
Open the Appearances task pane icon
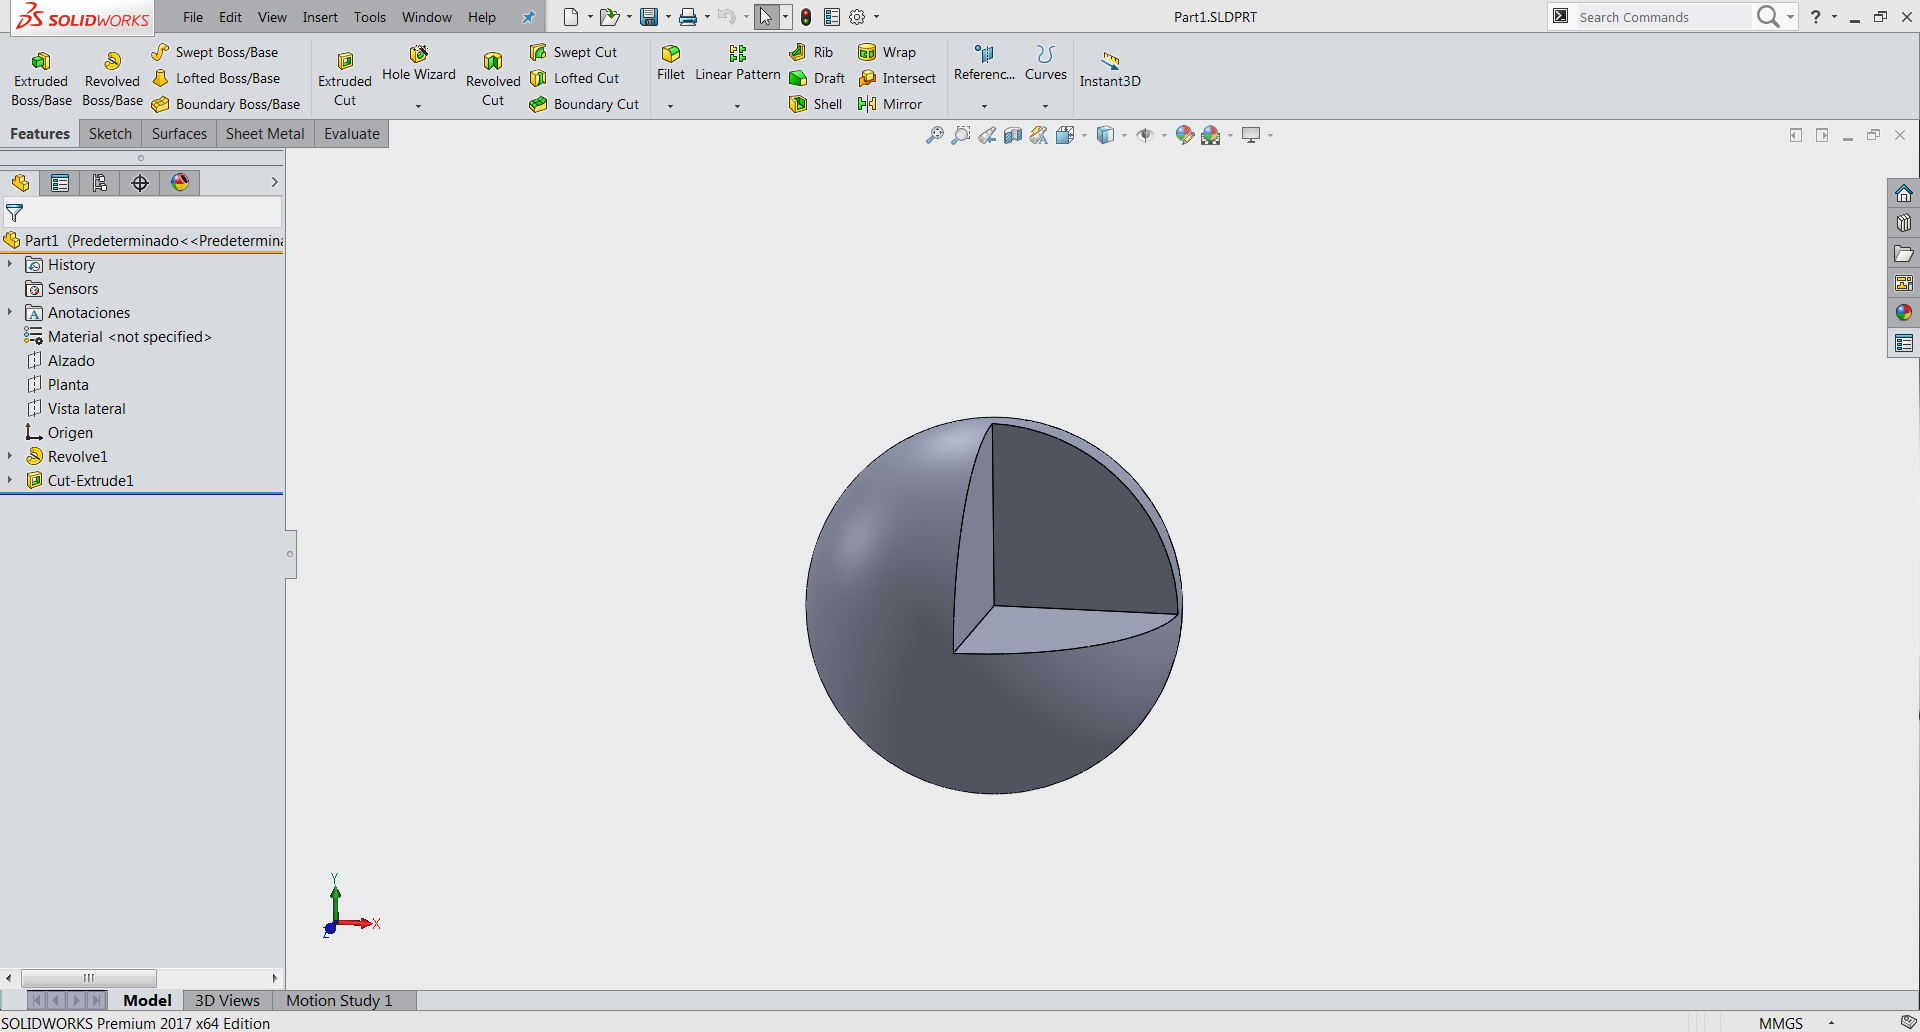[x=1903, y=313]
